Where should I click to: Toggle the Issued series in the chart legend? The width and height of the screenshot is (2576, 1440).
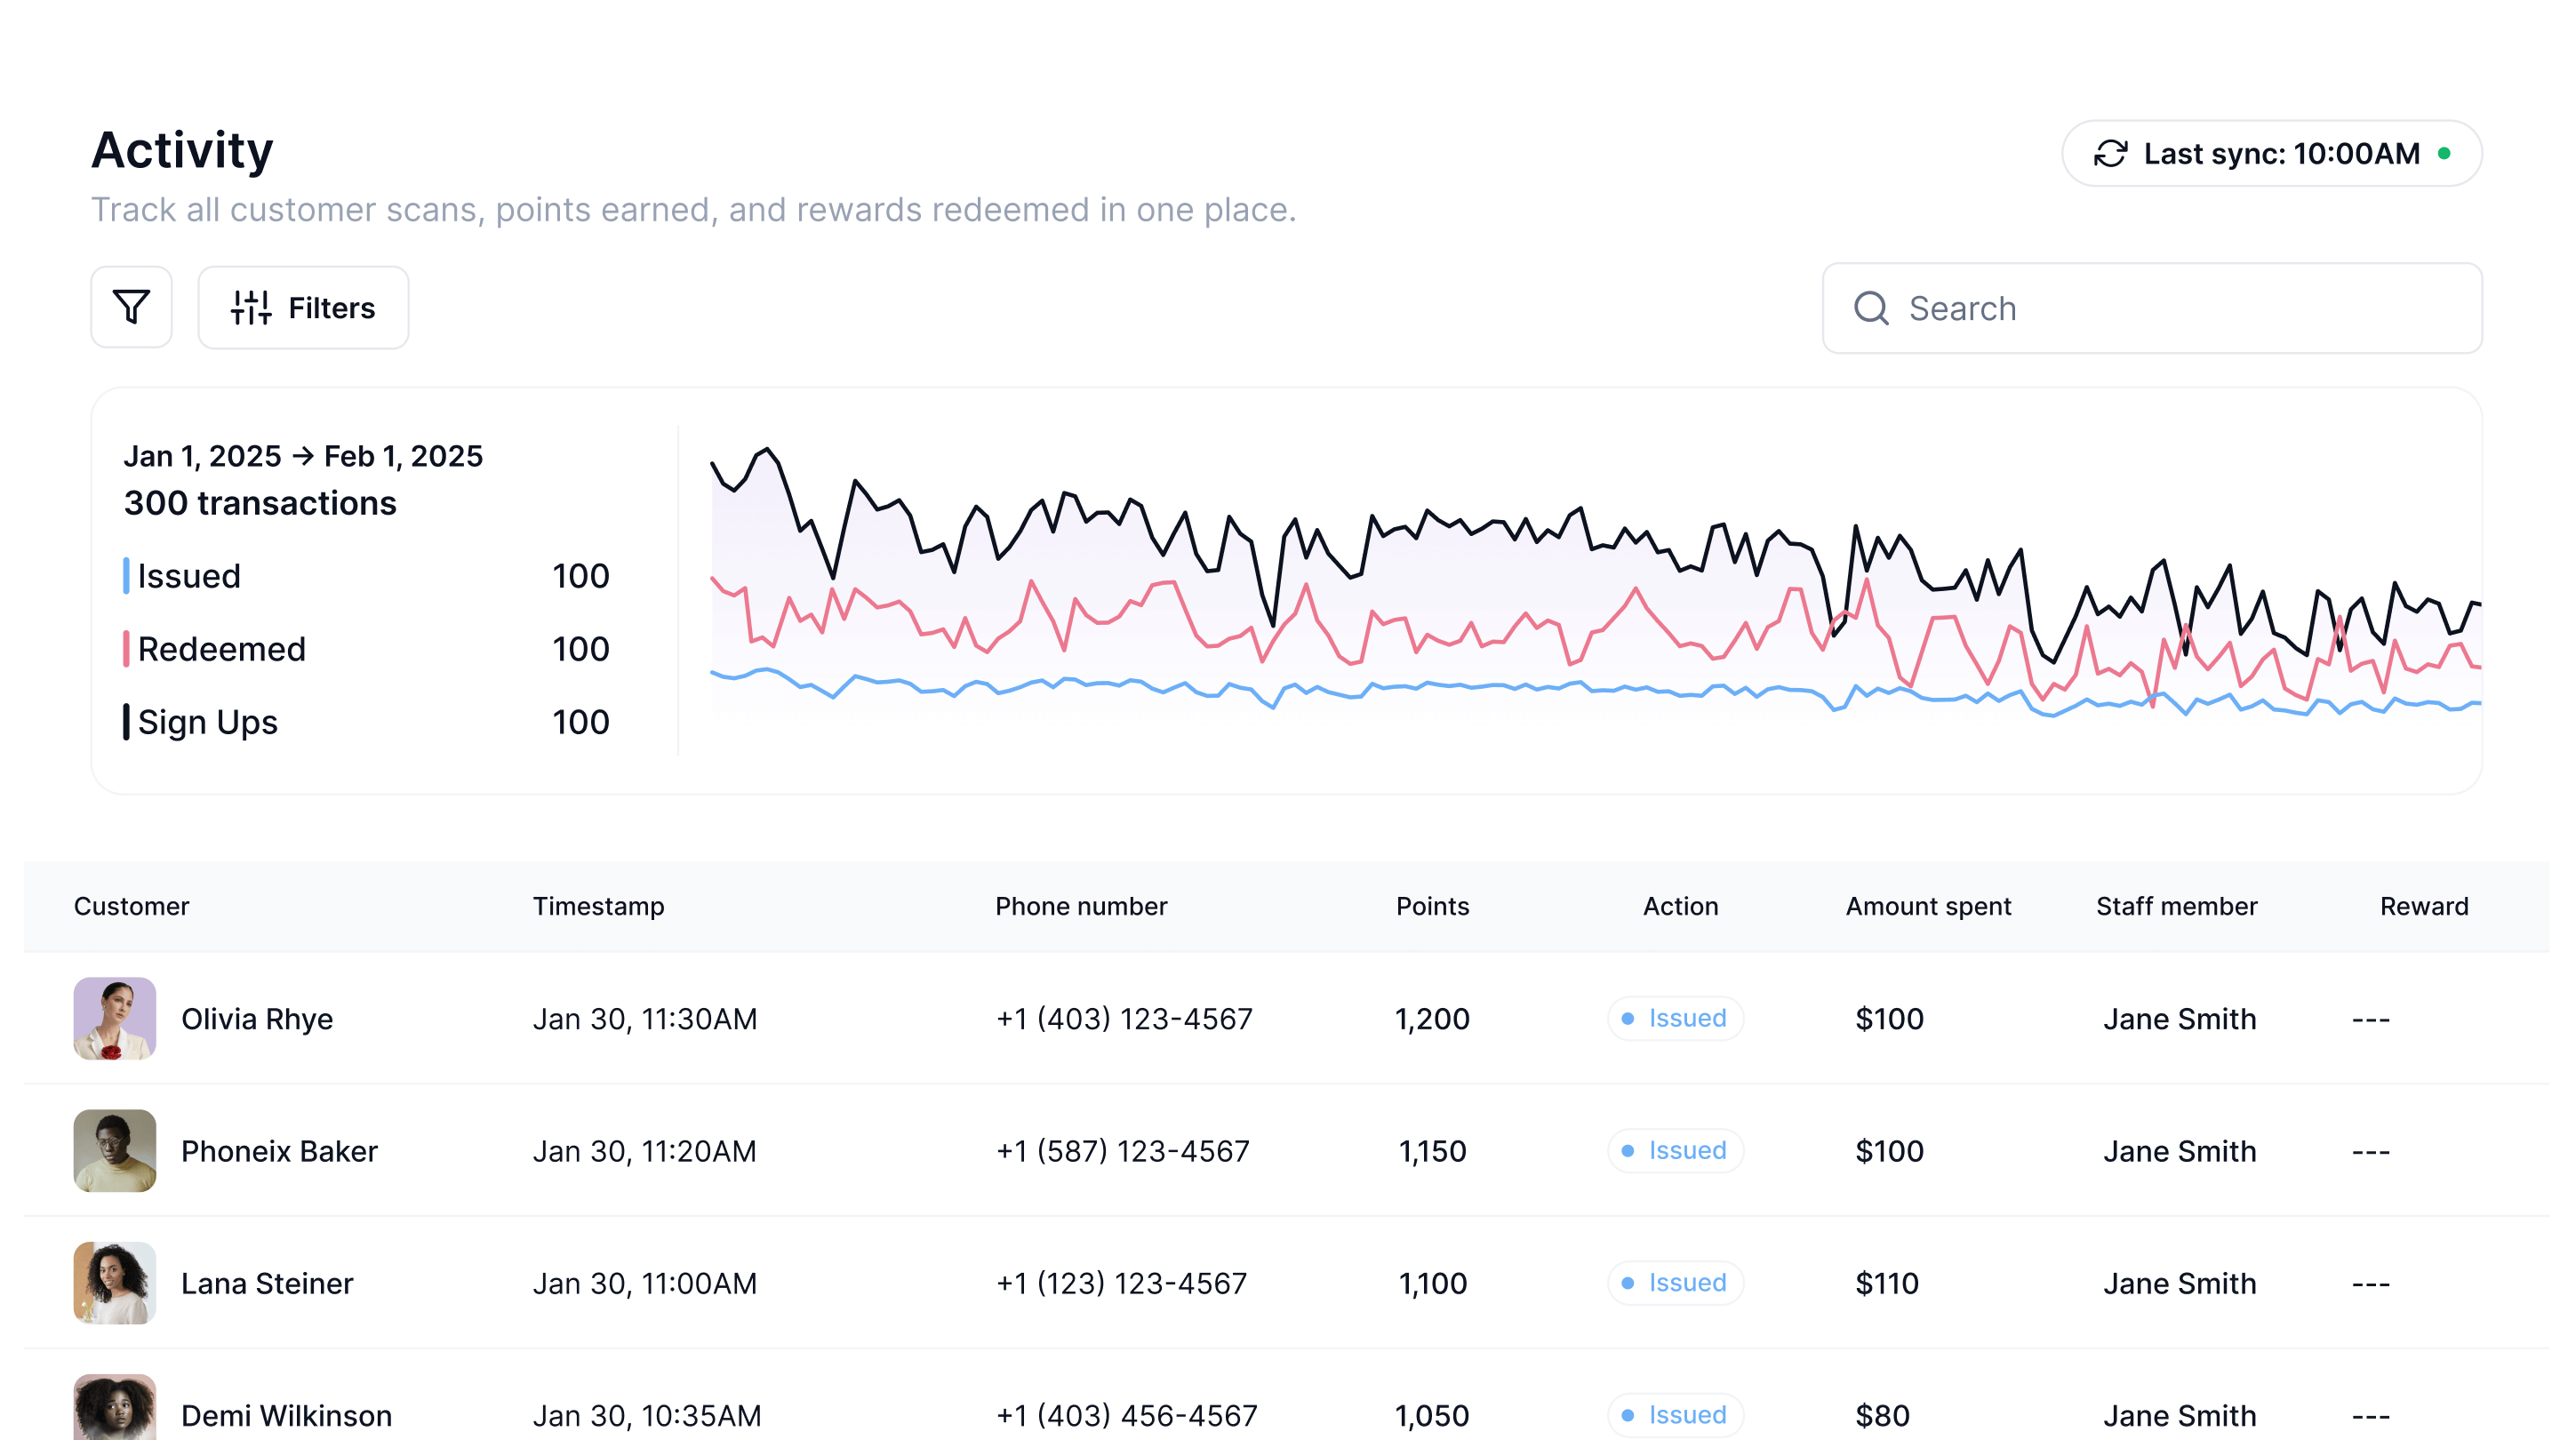(x=188, y=576)
